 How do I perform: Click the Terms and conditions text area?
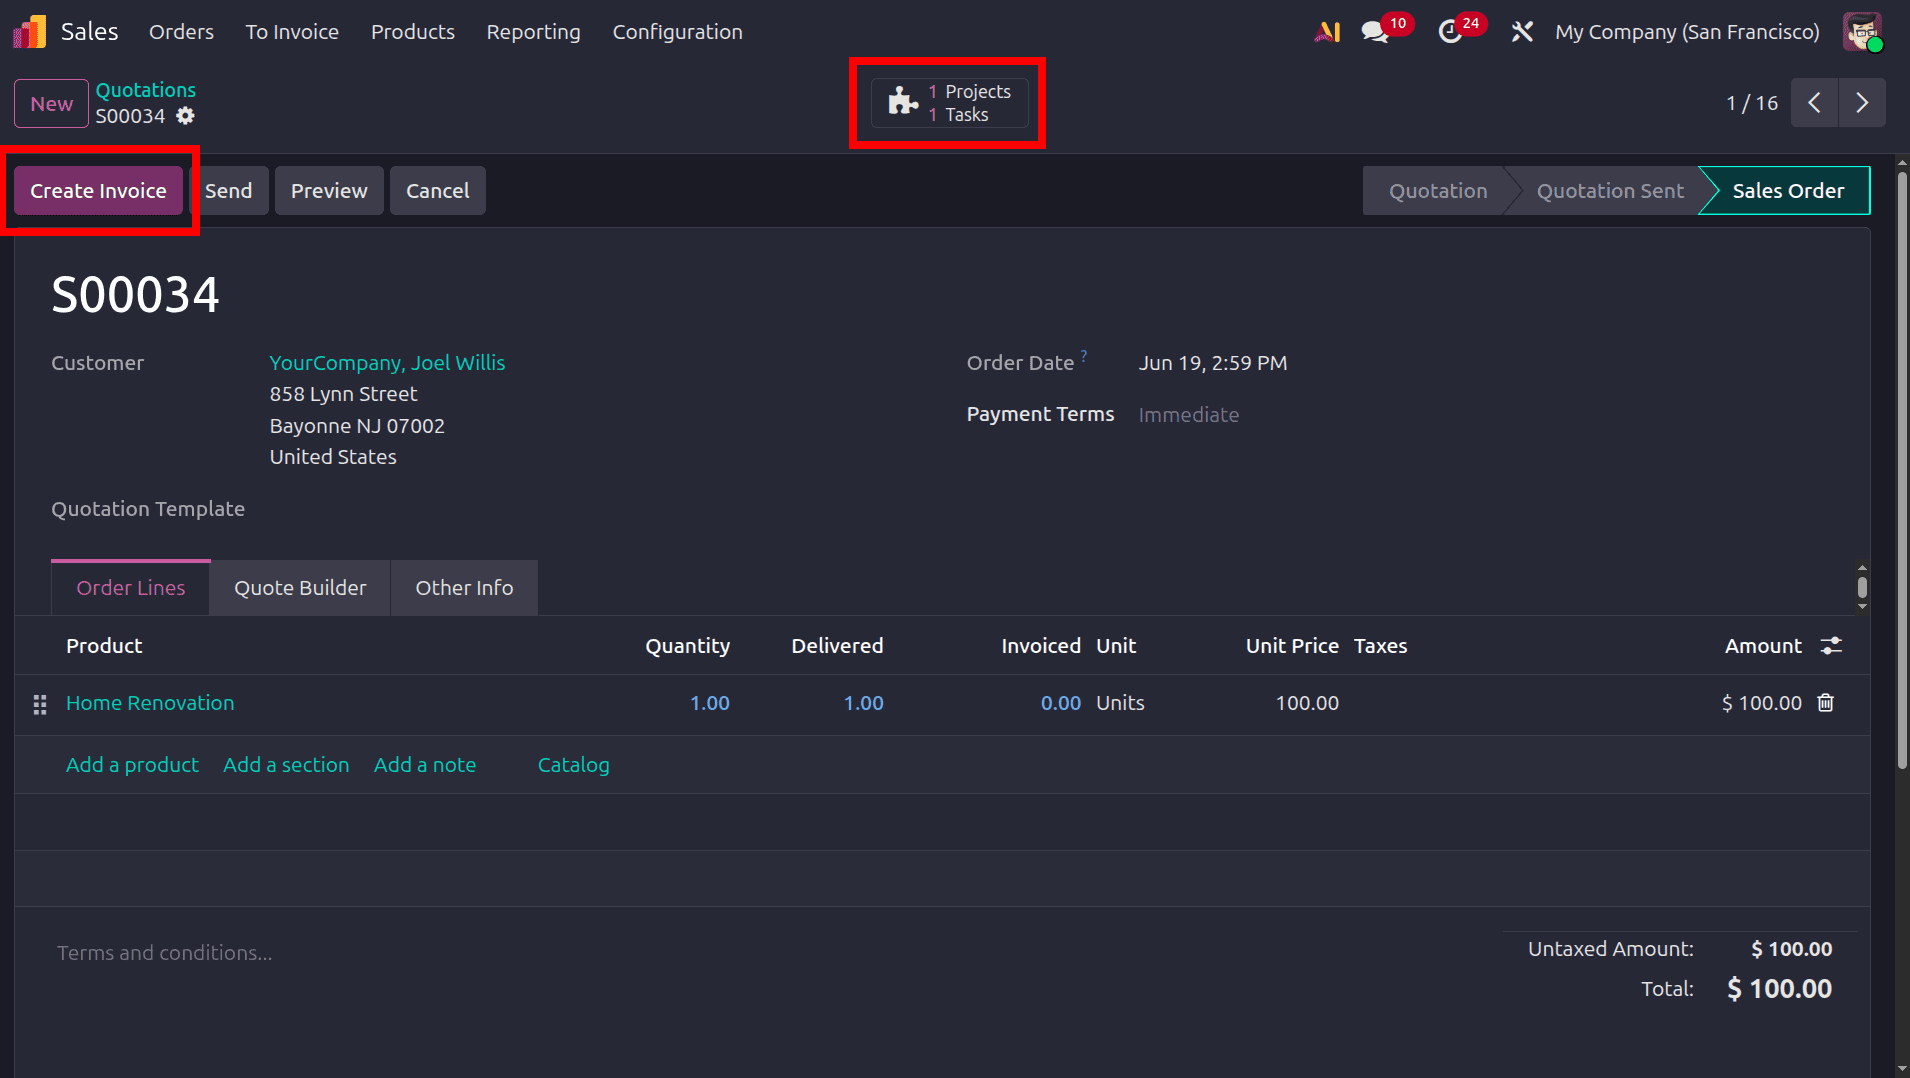[x=165, y=953]
